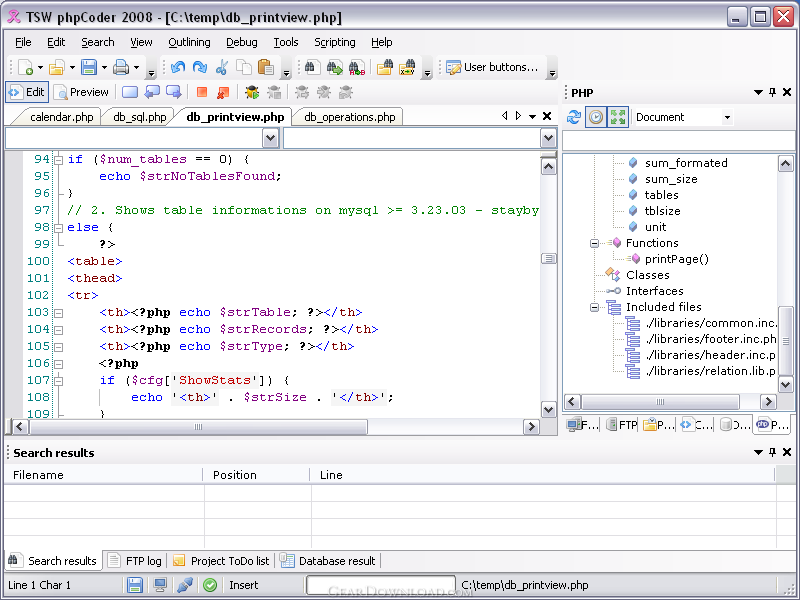The image size is (800, 600).
Task: Open the PHP panel menu arrow
Action: pyautogui.click(x=758, y=92)
